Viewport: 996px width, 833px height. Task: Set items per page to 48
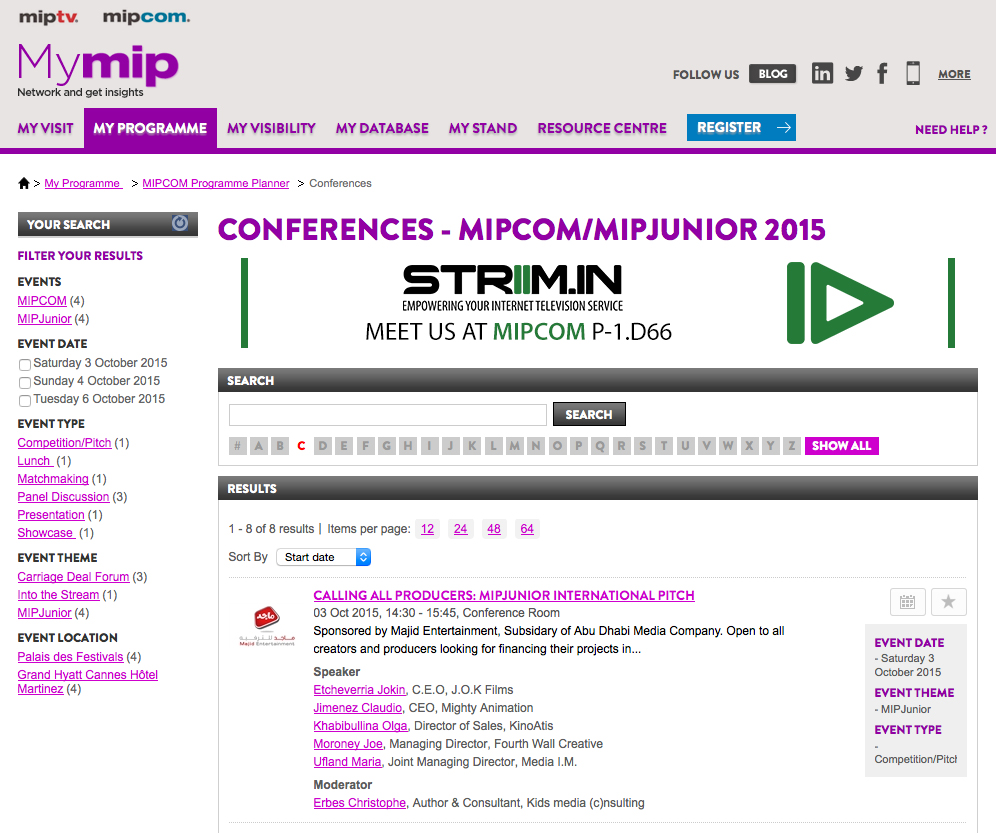pyautogui.click(x=494, y=529)
